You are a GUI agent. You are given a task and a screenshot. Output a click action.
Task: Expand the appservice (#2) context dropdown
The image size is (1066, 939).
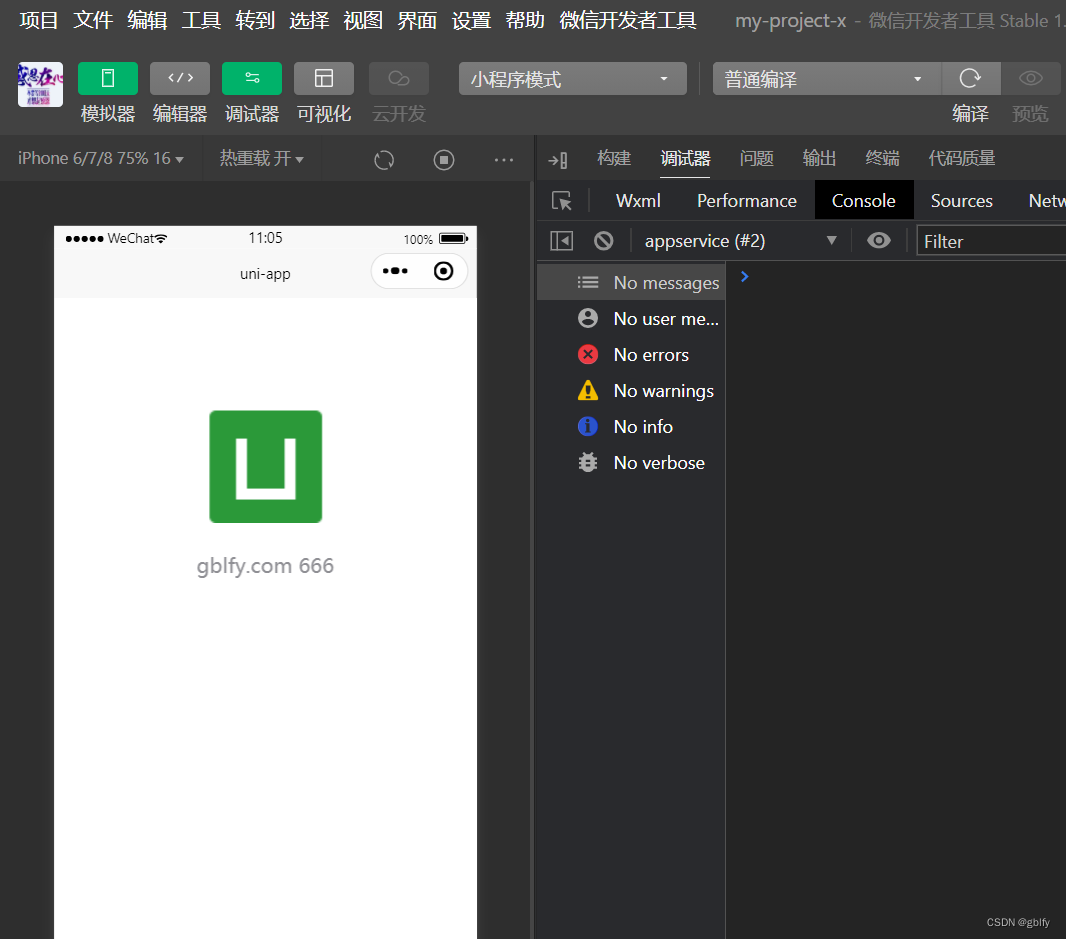833,240
